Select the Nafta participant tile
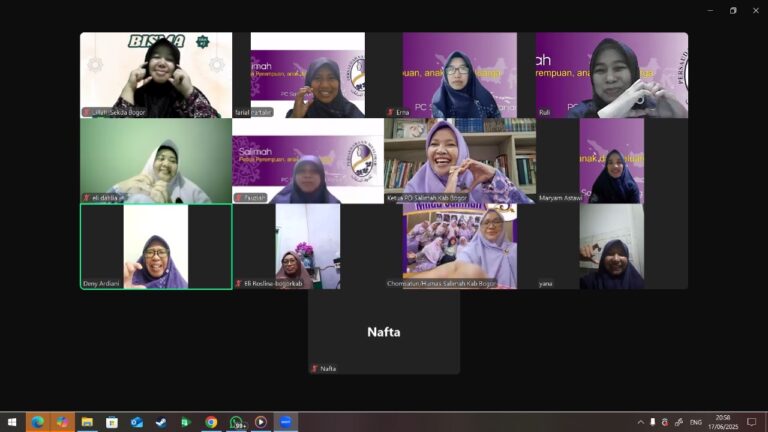 pos(384,332)
